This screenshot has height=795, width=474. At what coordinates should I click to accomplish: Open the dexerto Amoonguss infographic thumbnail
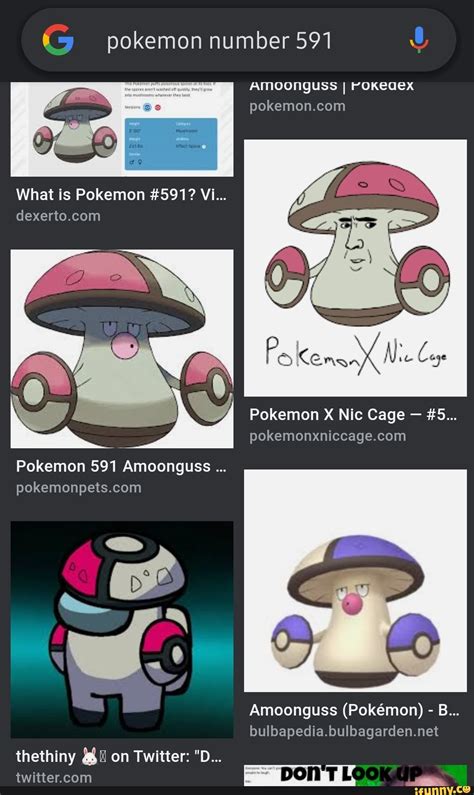[x=122, y=129]
